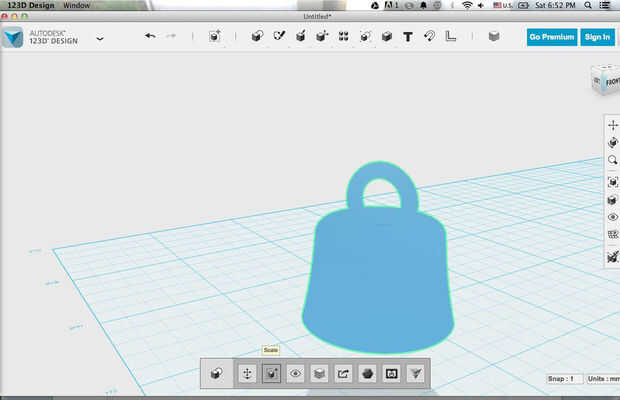Open the 123D Design menu bar item
This screenshot has height=400, width=620.
tap(31, 5)
